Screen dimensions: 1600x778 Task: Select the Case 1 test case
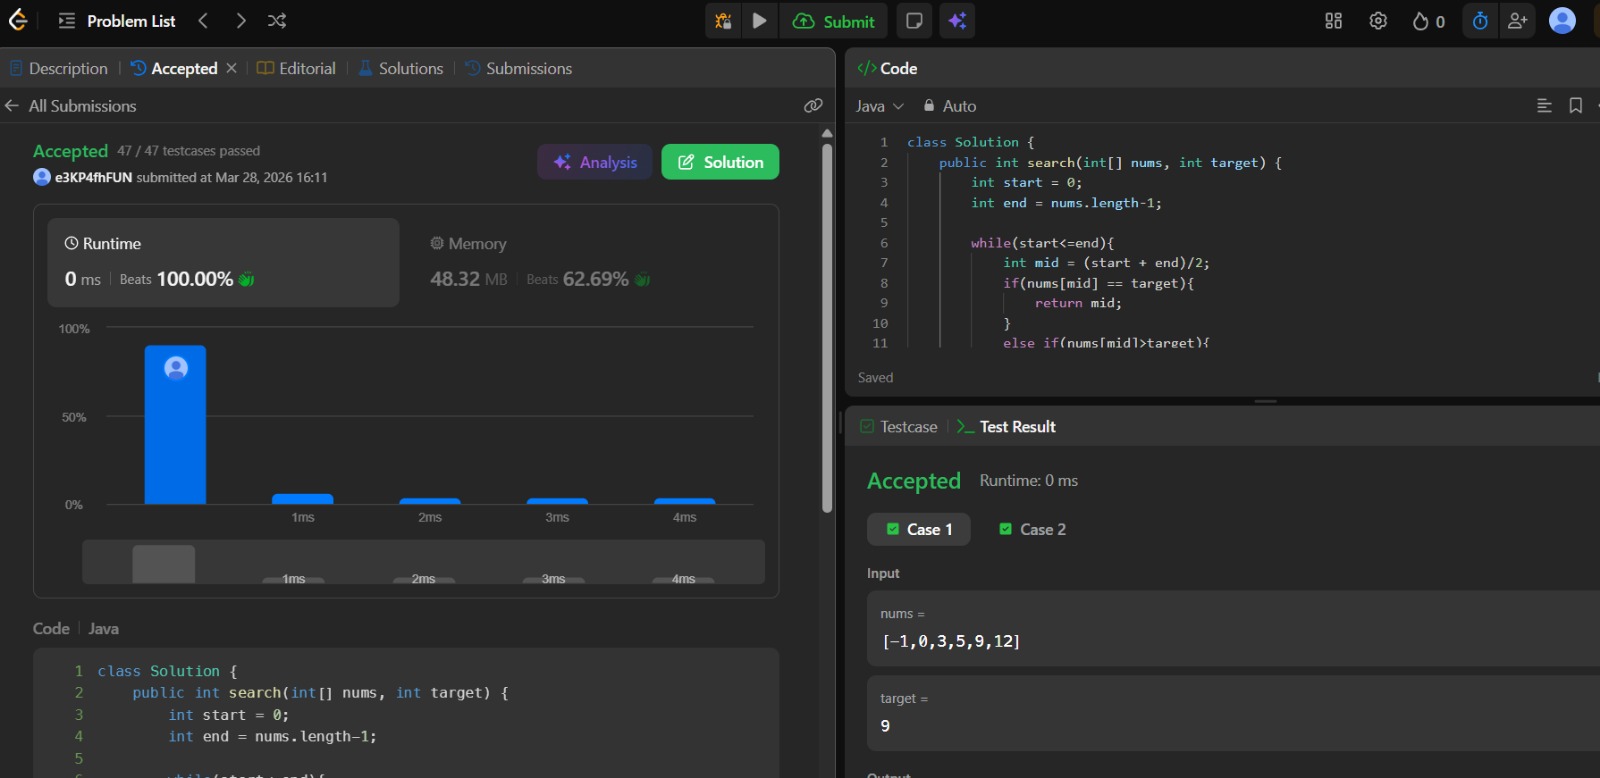pos(919,529)
